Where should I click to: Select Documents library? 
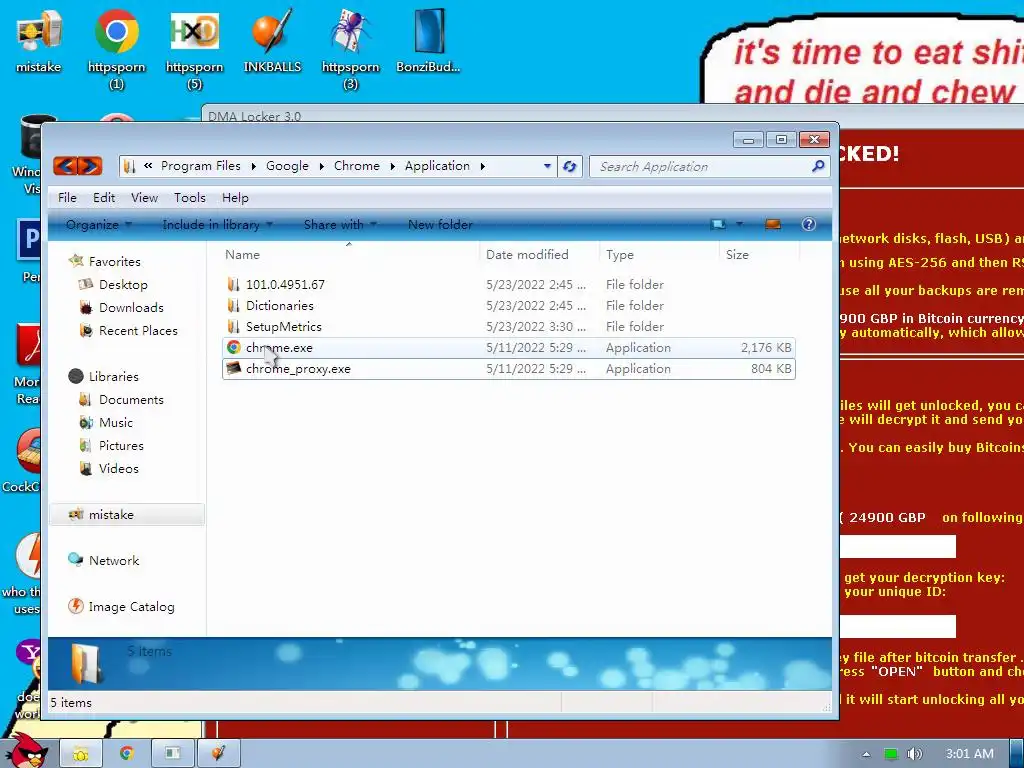[x=131, y=400]
